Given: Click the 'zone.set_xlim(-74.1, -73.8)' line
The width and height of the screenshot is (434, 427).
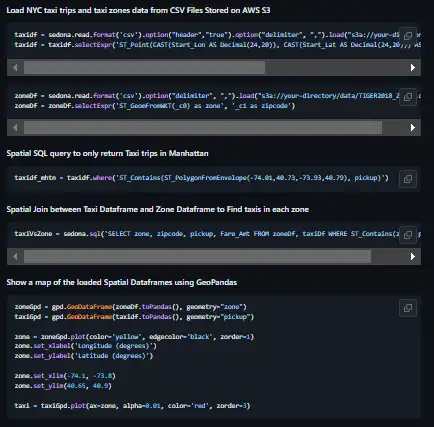Looking at the screenshot, I should (65, 376).
